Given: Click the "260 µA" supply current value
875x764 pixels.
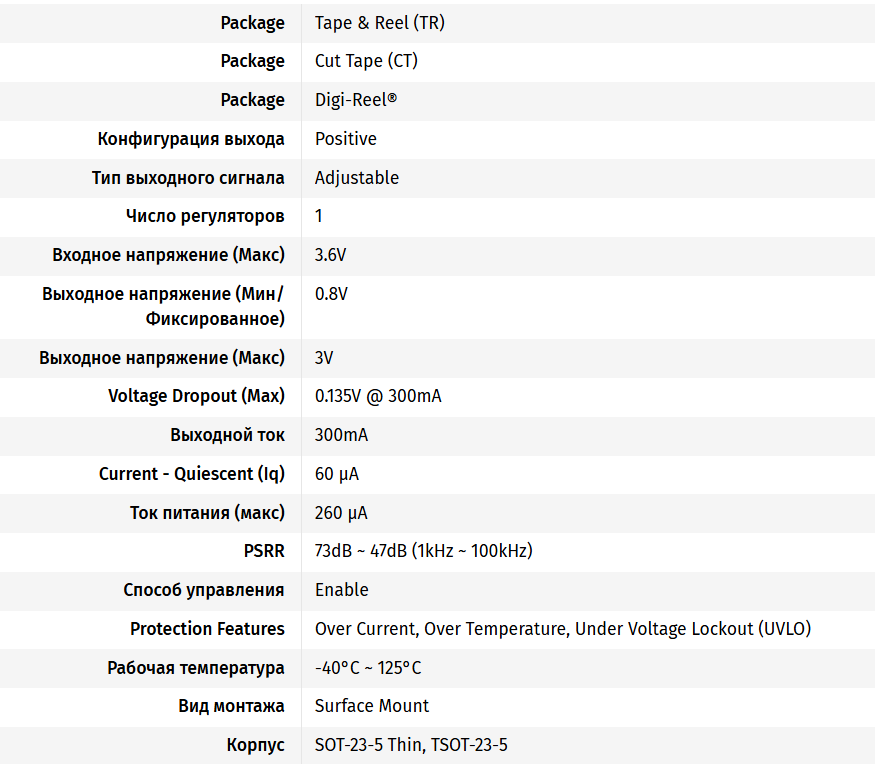Looking at the screenshot, I should point(341,513).
